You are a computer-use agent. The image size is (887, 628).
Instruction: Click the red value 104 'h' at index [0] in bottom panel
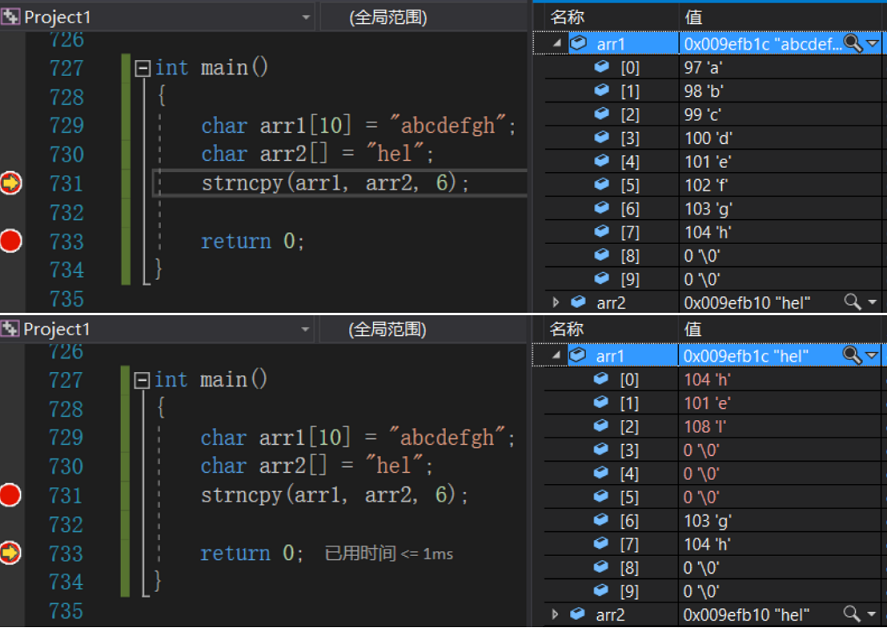[x=707, y=380]
